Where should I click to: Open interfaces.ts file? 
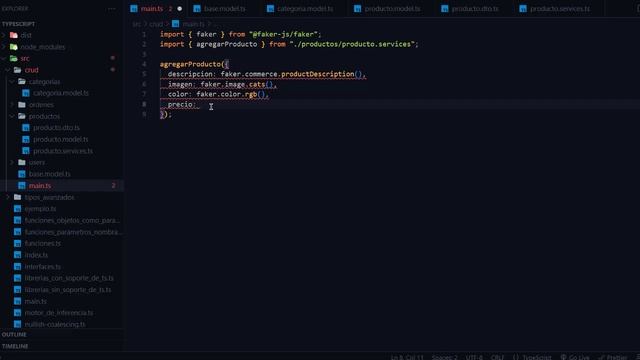(43, 267)
